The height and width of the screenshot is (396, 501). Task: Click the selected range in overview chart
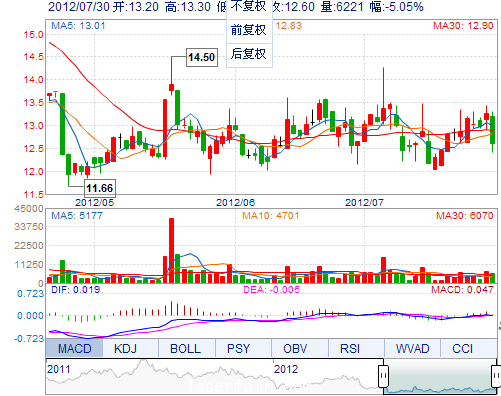click(440, 377)
